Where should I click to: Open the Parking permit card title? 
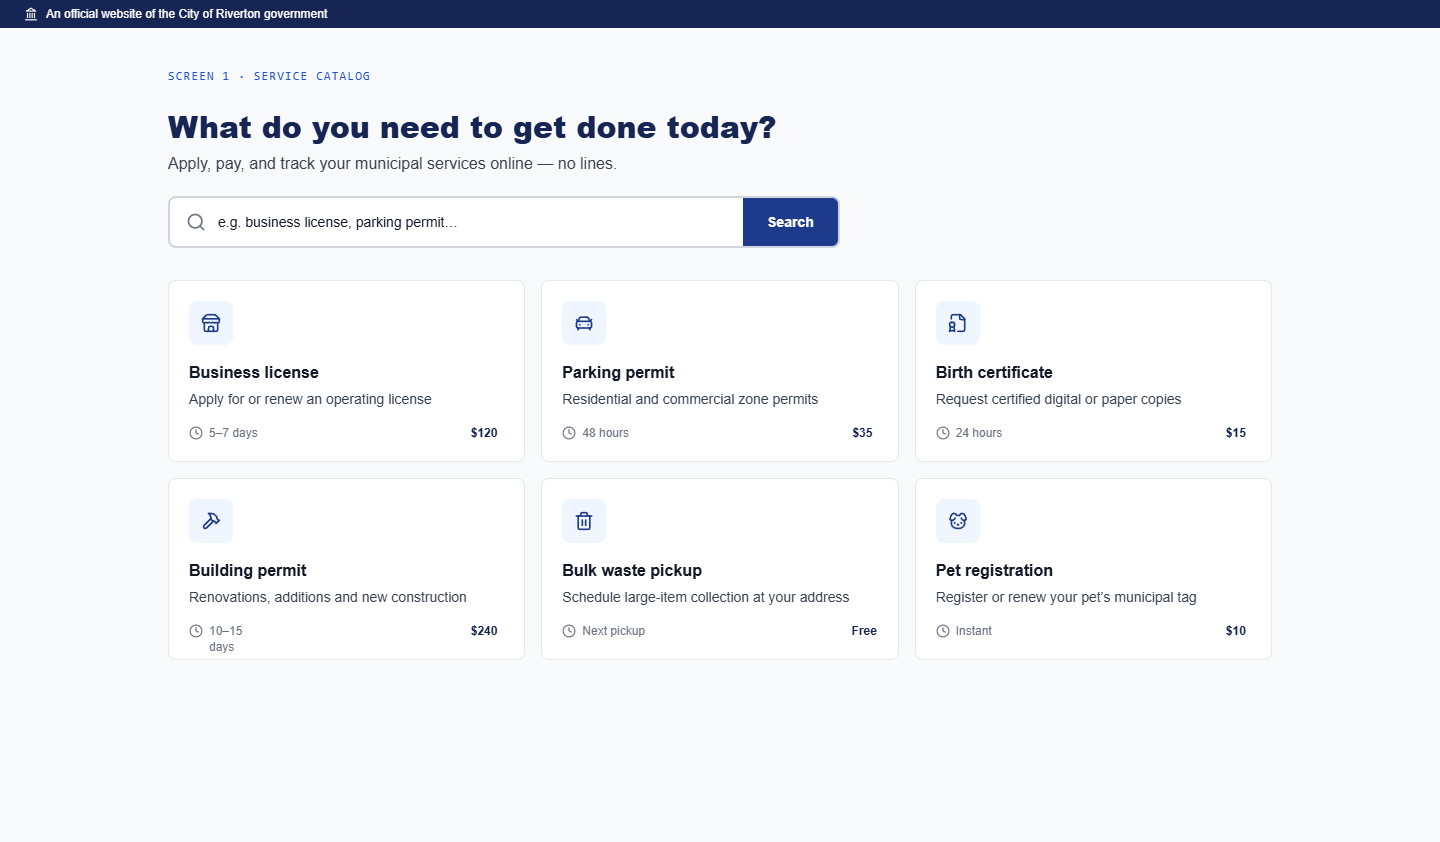(618, 372)
